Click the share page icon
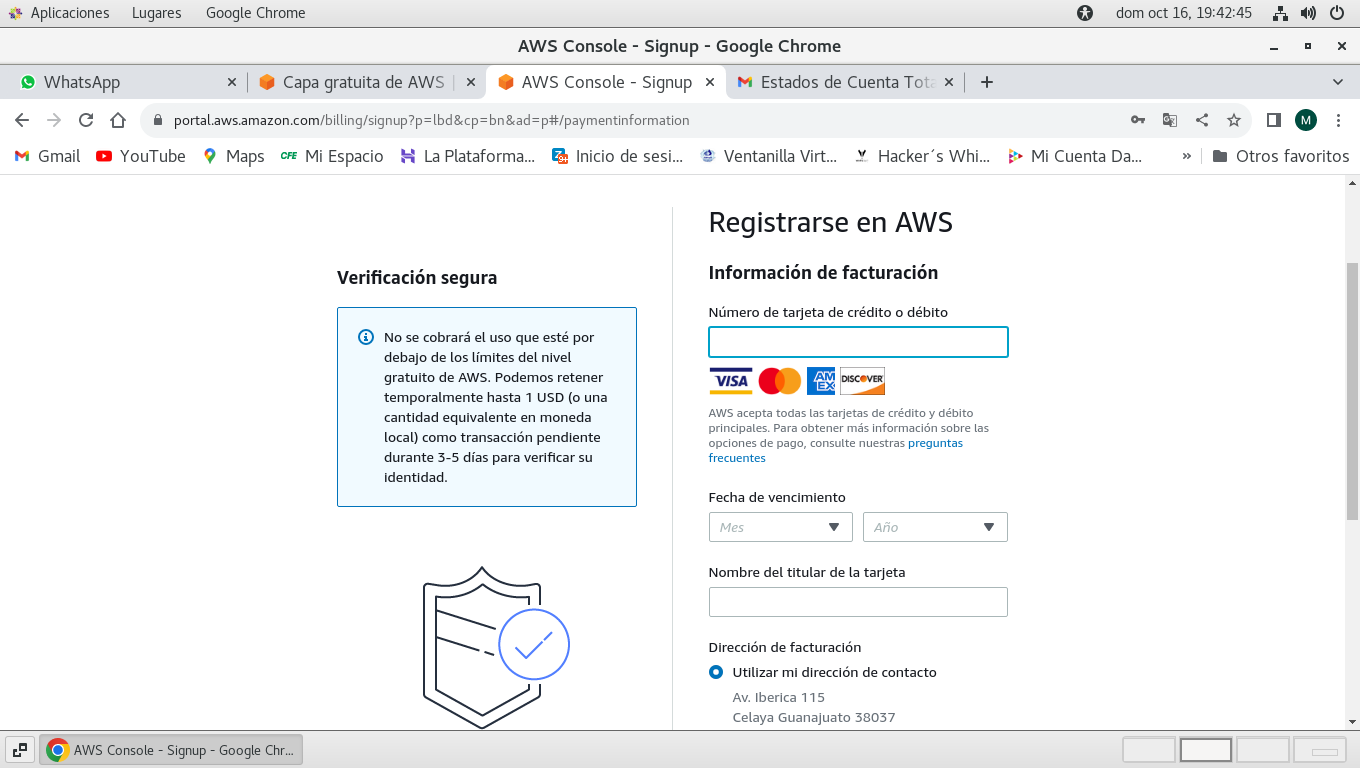1360x768 pixels. coord(1202,120)
